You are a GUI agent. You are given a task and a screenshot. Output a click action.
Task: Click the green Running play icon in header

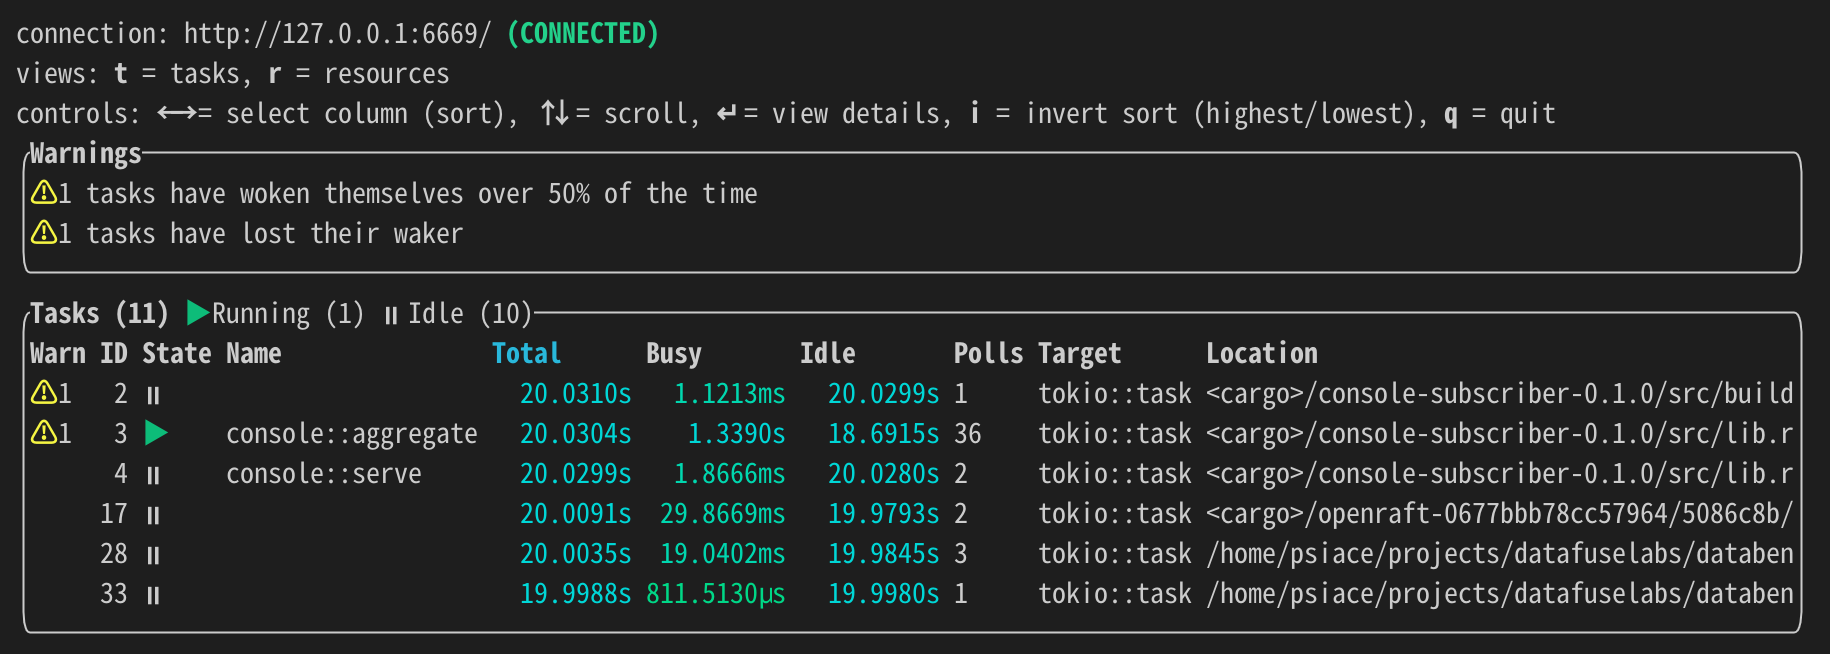(197, 313)
